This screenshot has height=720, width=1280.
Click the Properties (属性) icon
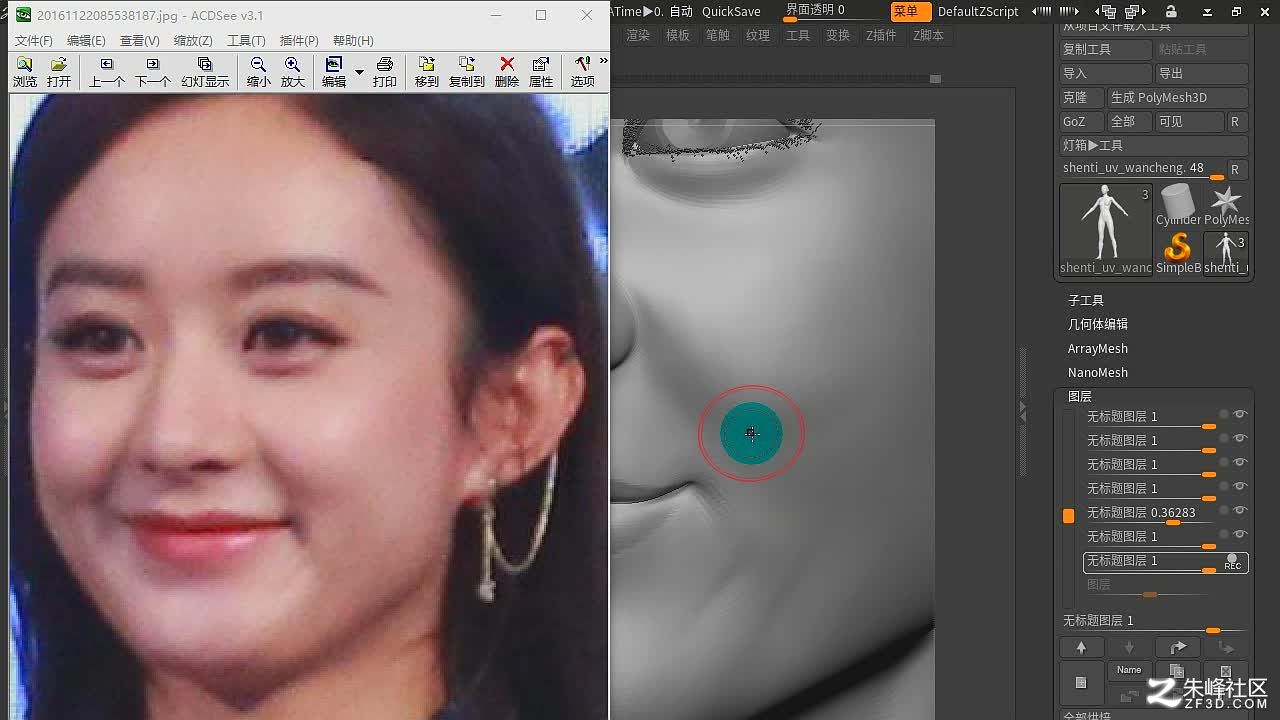pyautogui.click(x=541, y=72)
